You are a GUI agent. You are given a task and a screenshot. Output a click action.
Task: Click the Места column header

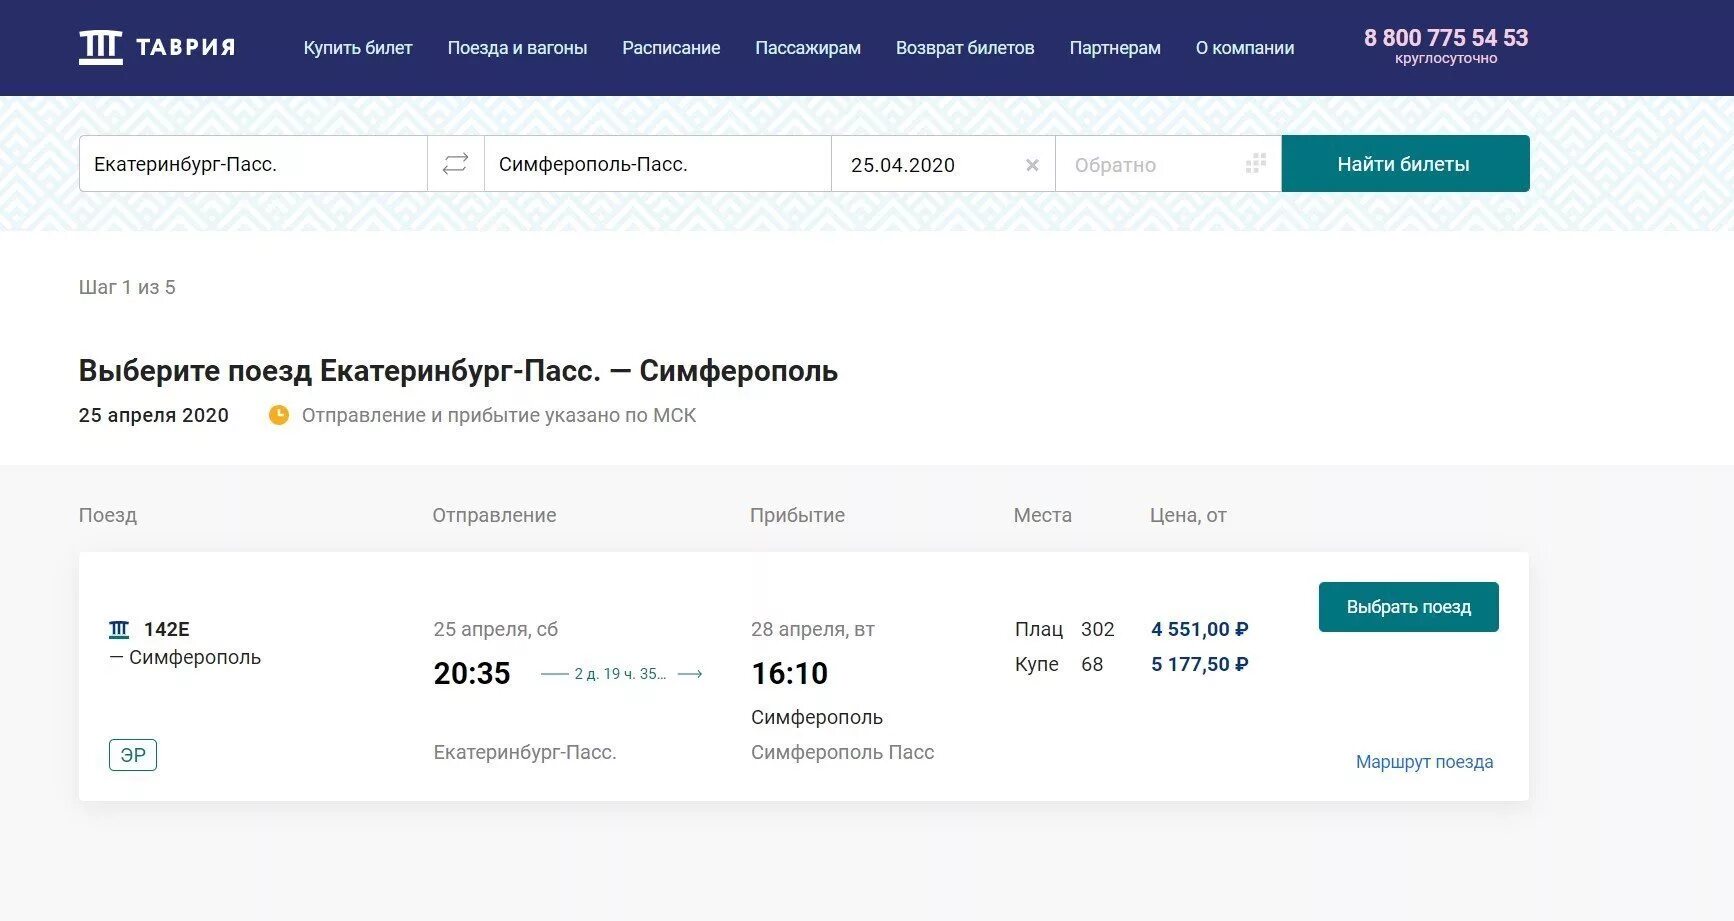pyautogui.click(x=1042, y=515)
